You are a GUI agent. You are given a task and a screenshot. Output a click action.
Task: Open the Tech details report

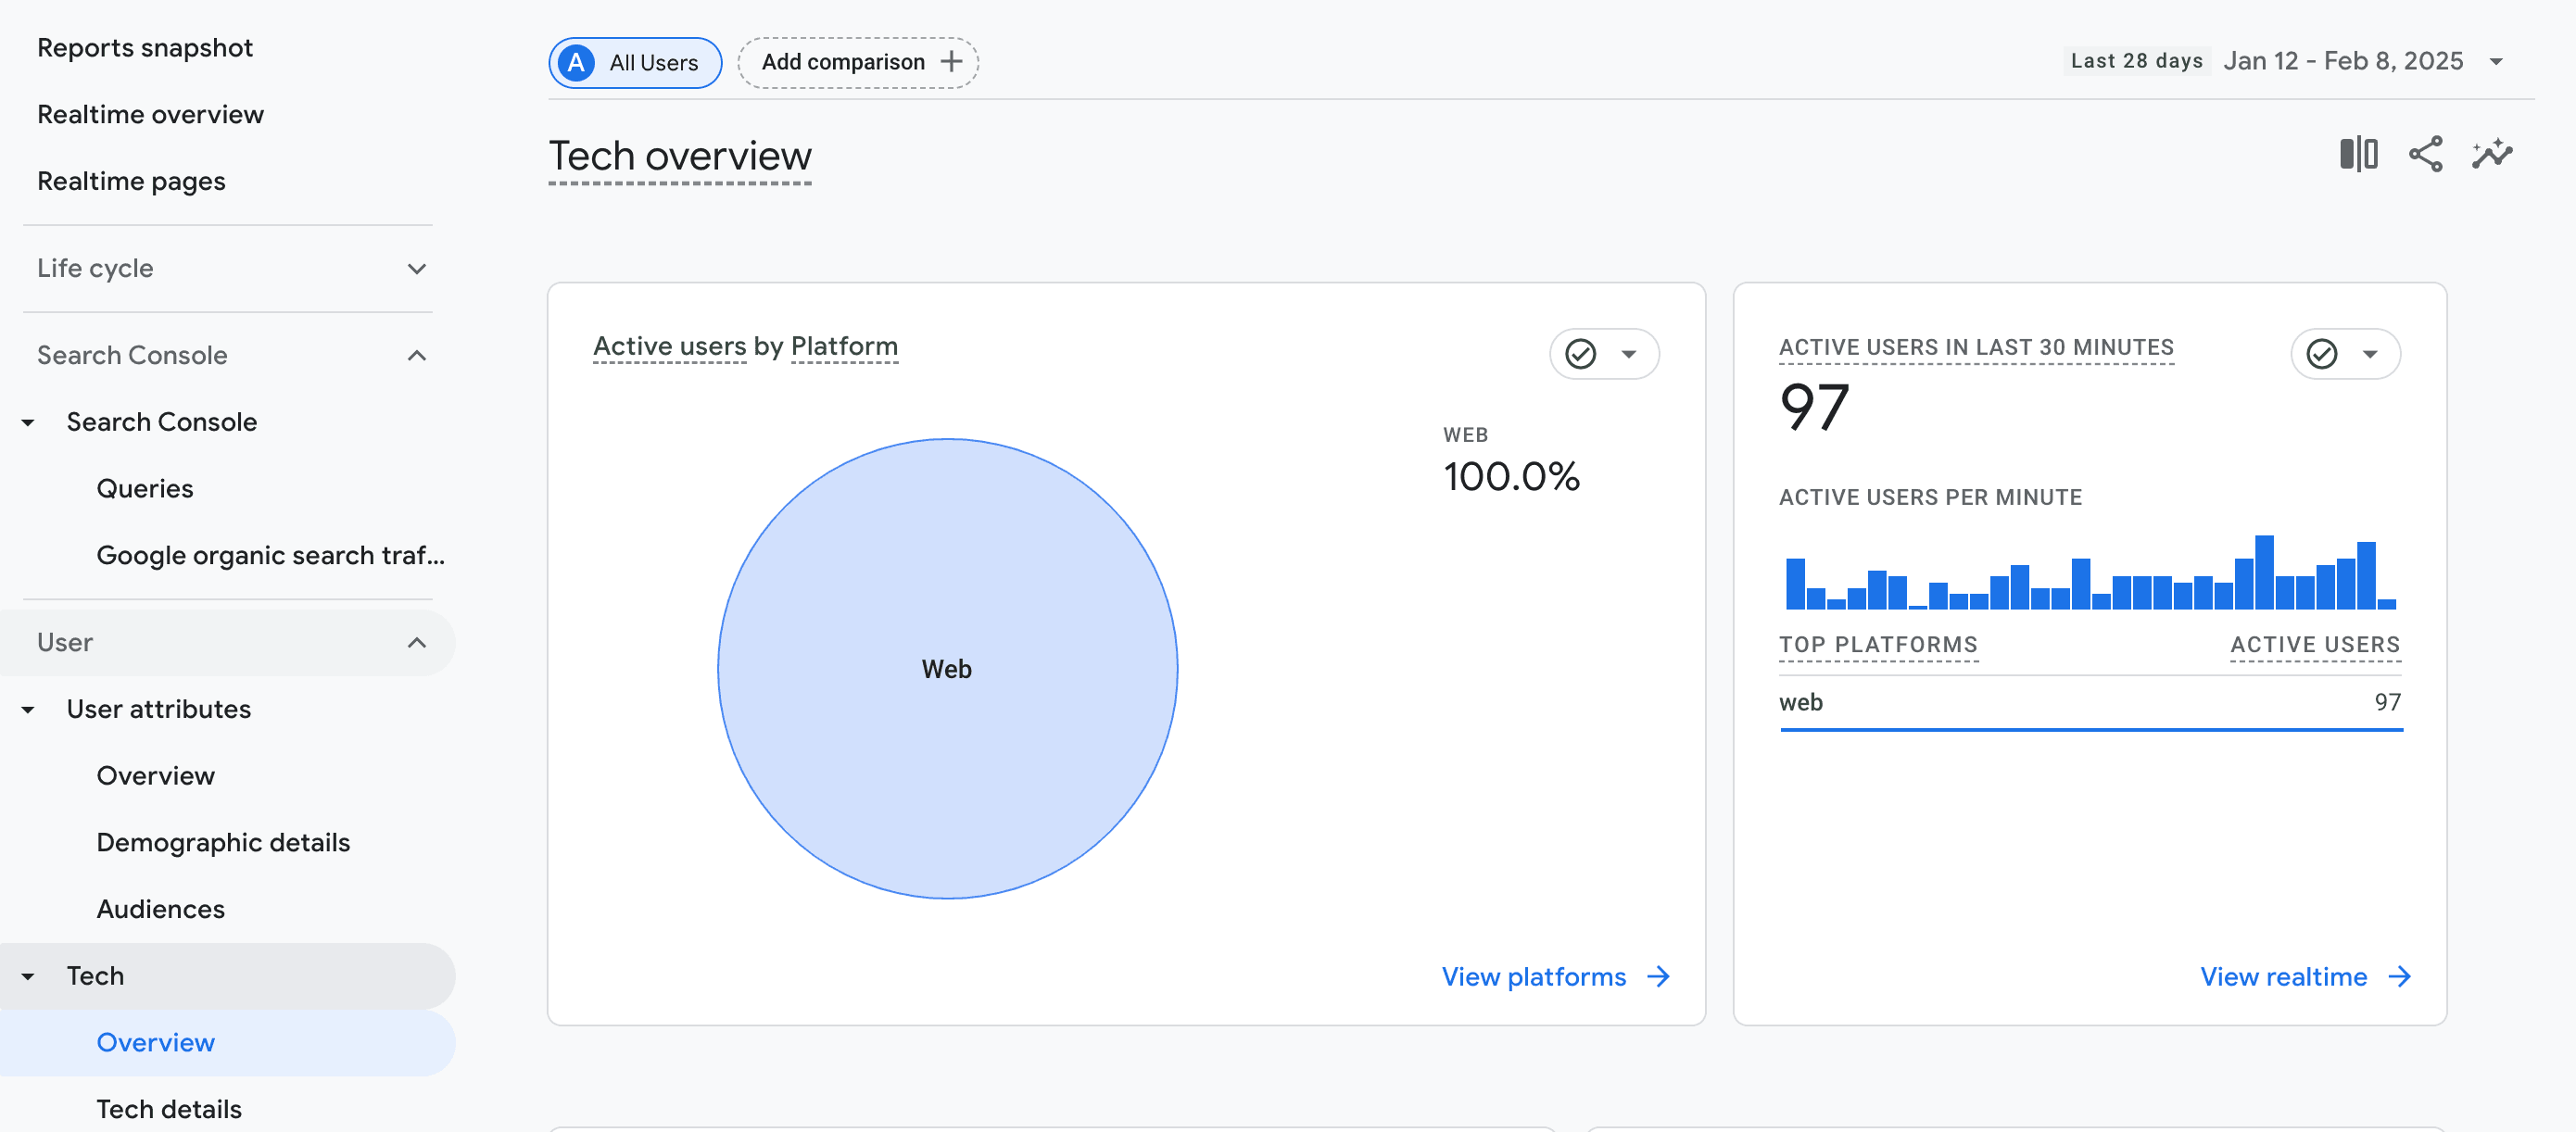click(169, 1108)
